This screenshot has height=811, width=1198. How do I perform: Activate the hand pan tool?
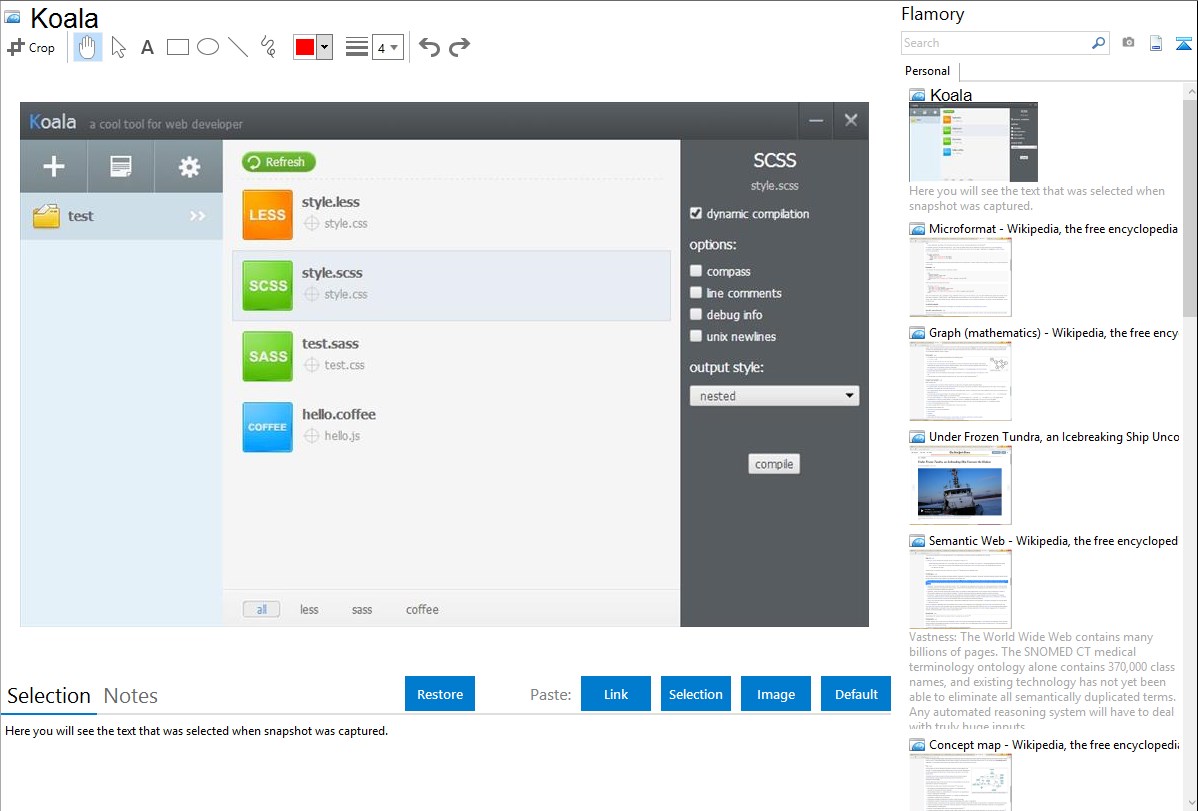88,47
